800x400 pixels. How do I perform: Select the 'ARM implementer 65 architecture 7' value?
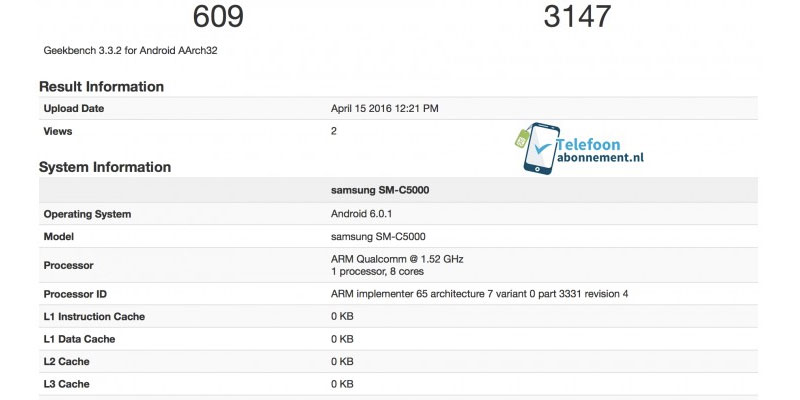[x=480, y=294]
